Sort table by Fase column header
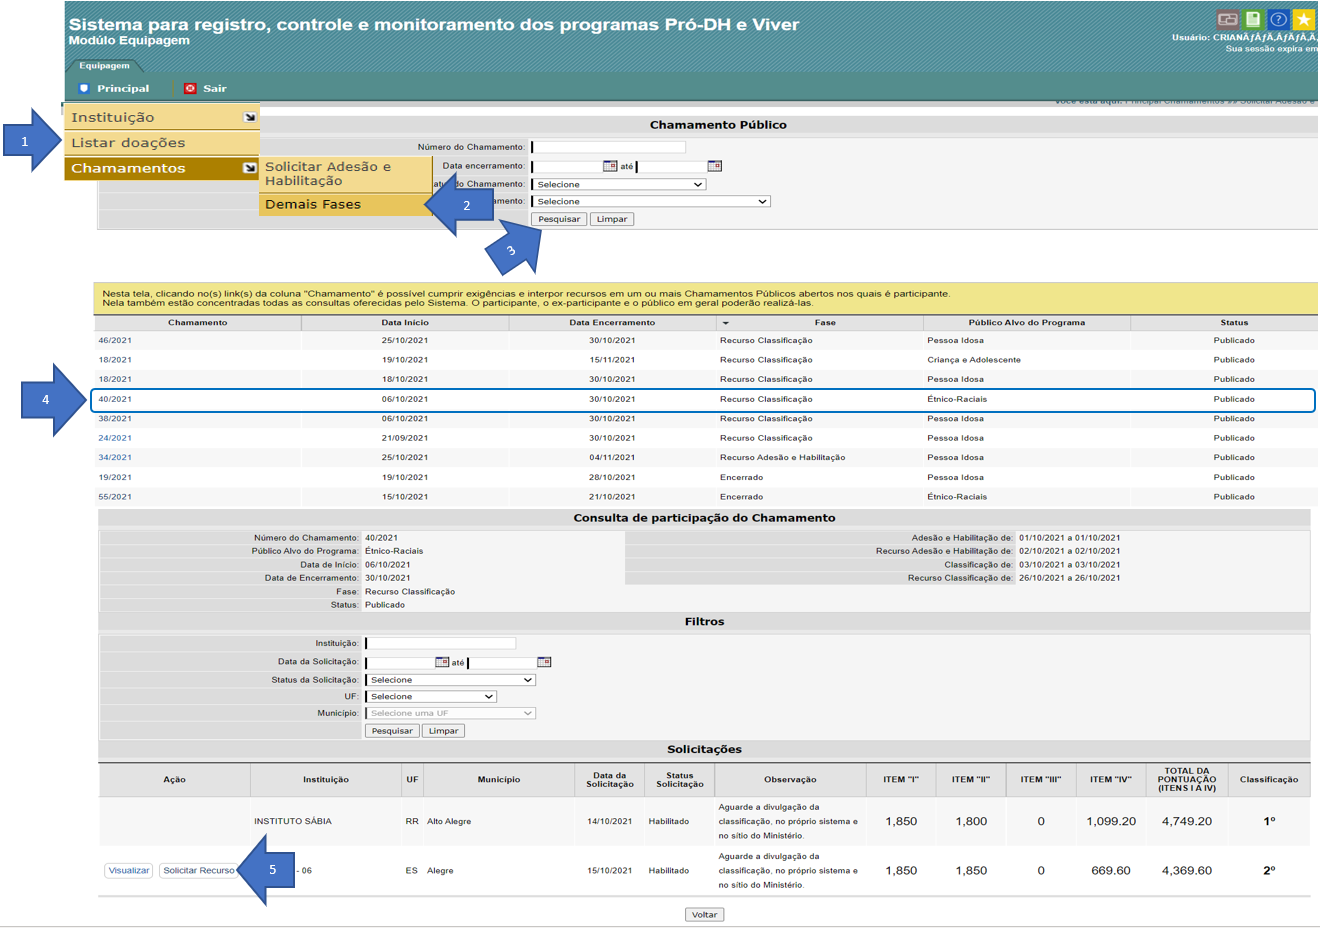Screen dimensions: 1320x928 coord(824,323)
